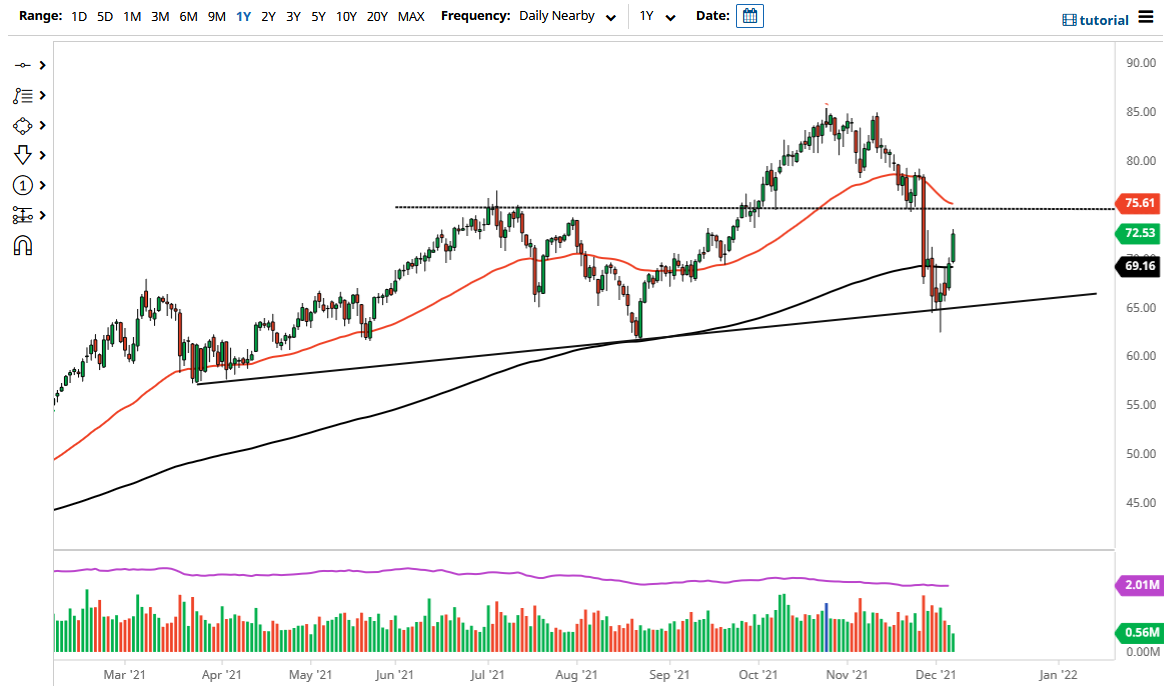
Task: Open the 1Y chart period dropdown
Action: pos(653,16)
